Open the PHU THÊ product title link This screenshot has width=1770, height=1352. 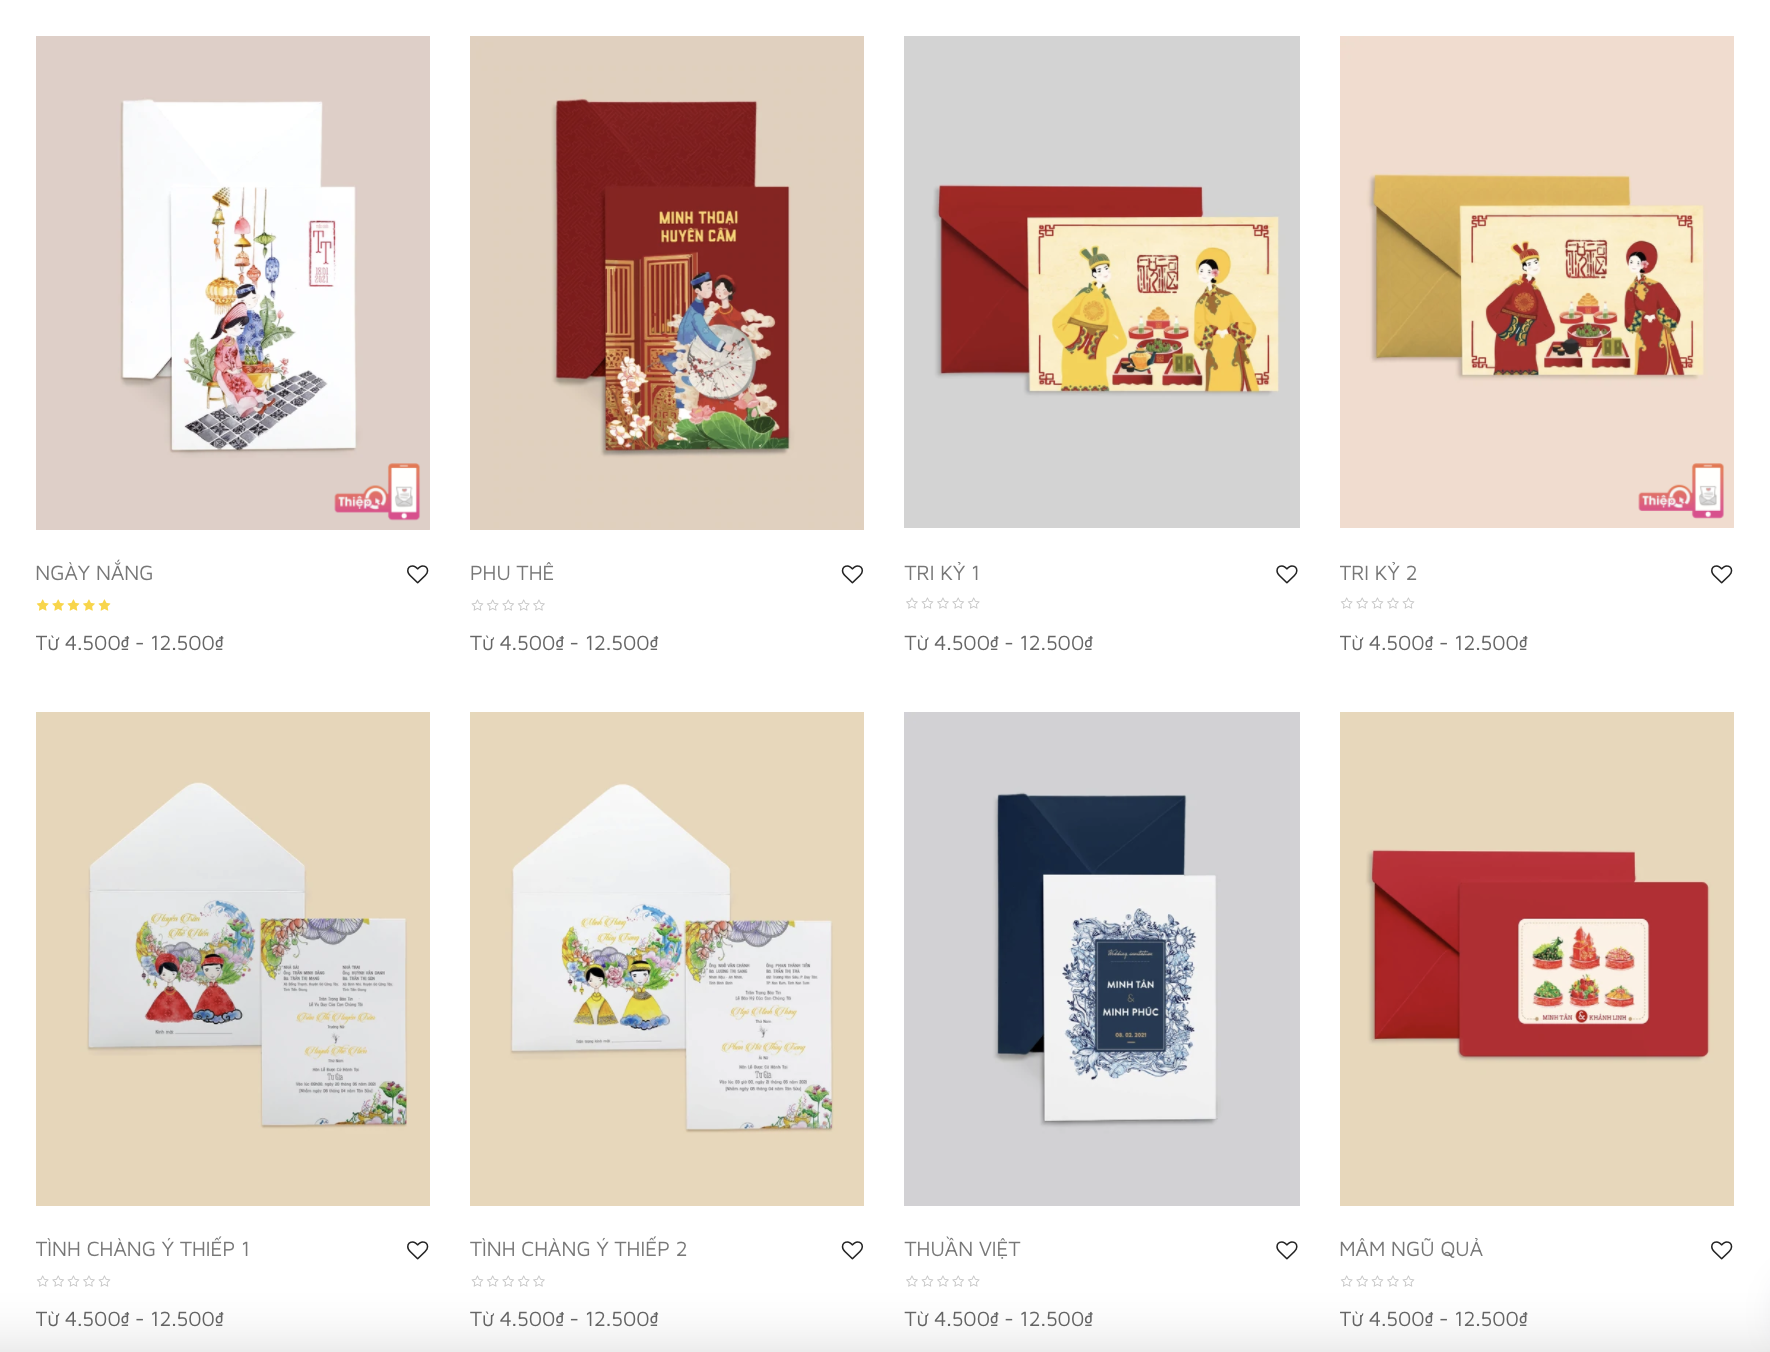coord(512,573)
